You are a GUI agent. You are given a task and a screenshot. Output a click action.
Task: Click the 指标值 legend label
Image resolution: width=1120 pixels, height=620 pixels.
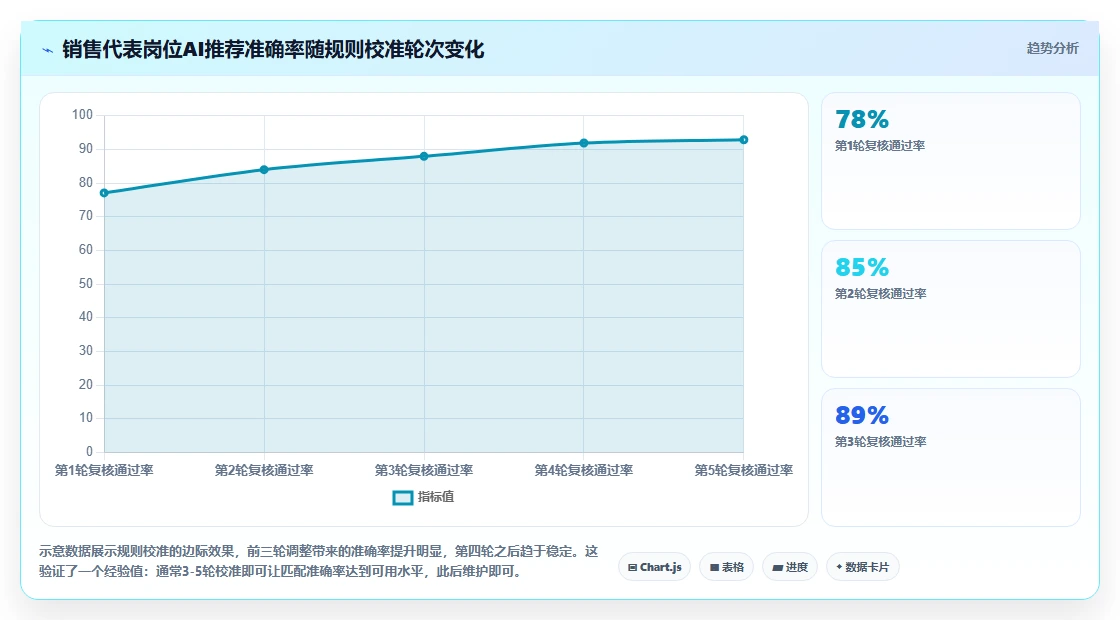point(436,496)
